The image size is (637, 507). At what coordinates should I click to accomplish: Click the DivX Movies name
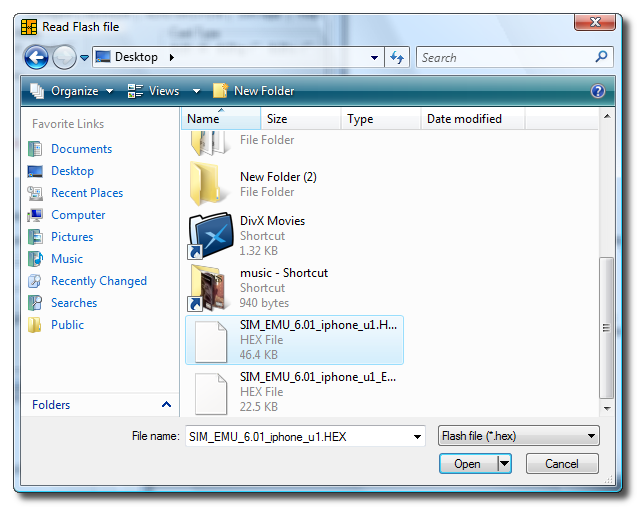[x=273, y=221]
